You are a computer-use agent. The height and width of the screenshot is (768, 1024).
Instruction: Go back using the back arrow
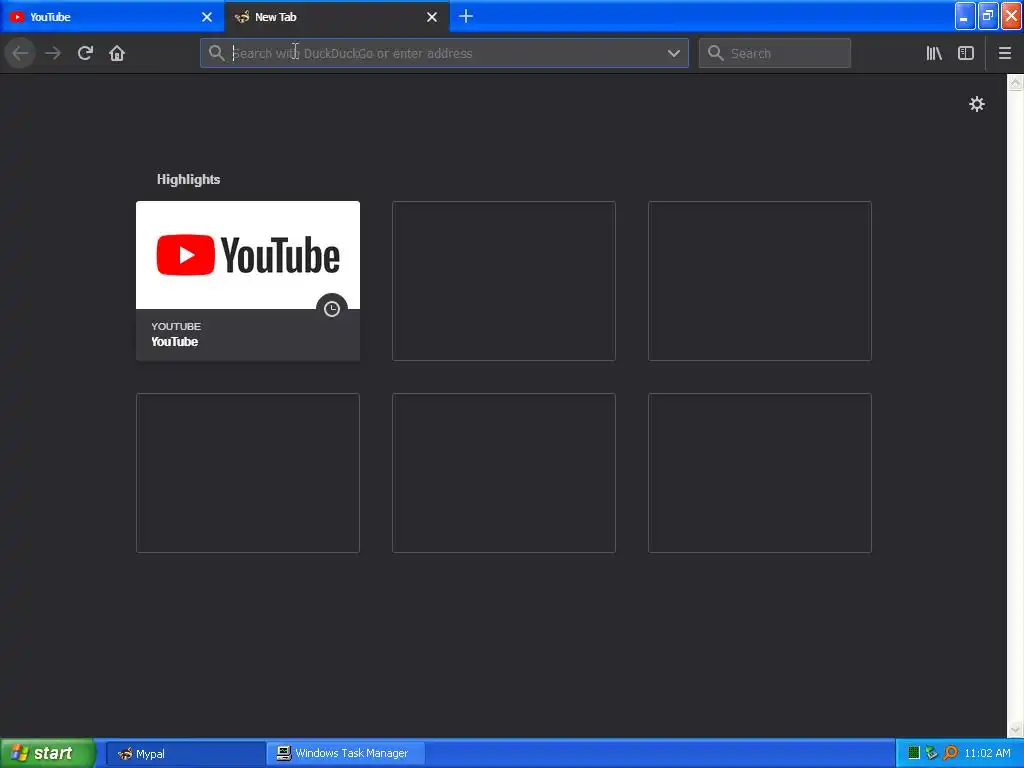[x=20, y=53]
